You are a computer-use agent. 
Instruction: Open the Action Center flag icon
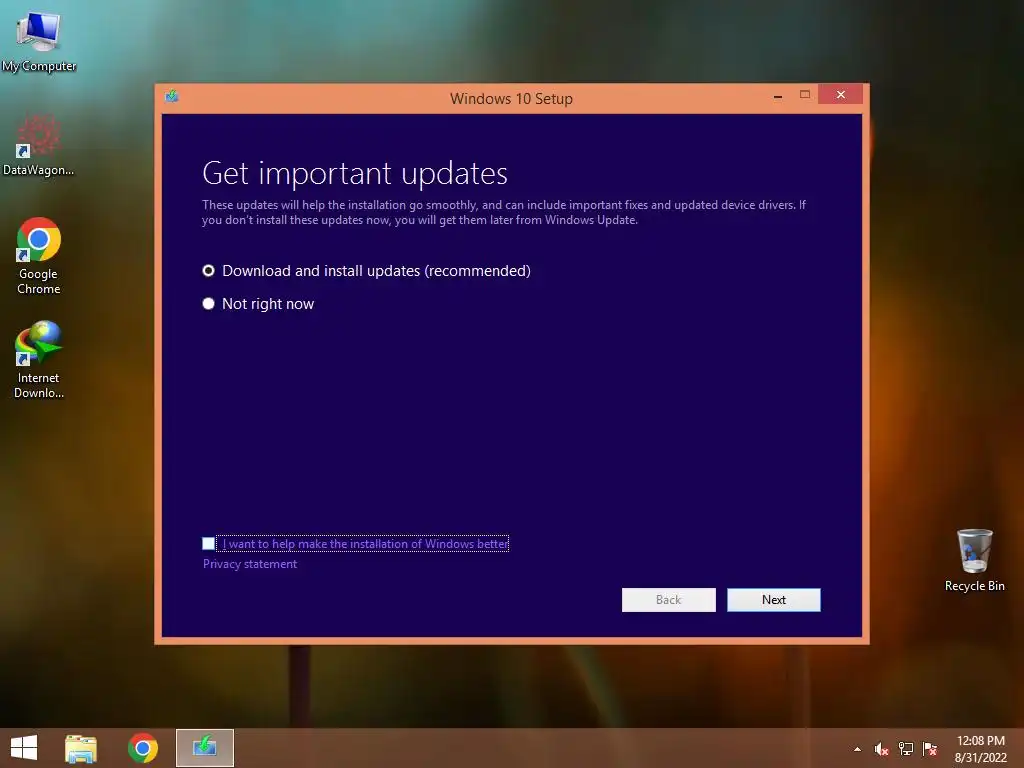point(930,749)
